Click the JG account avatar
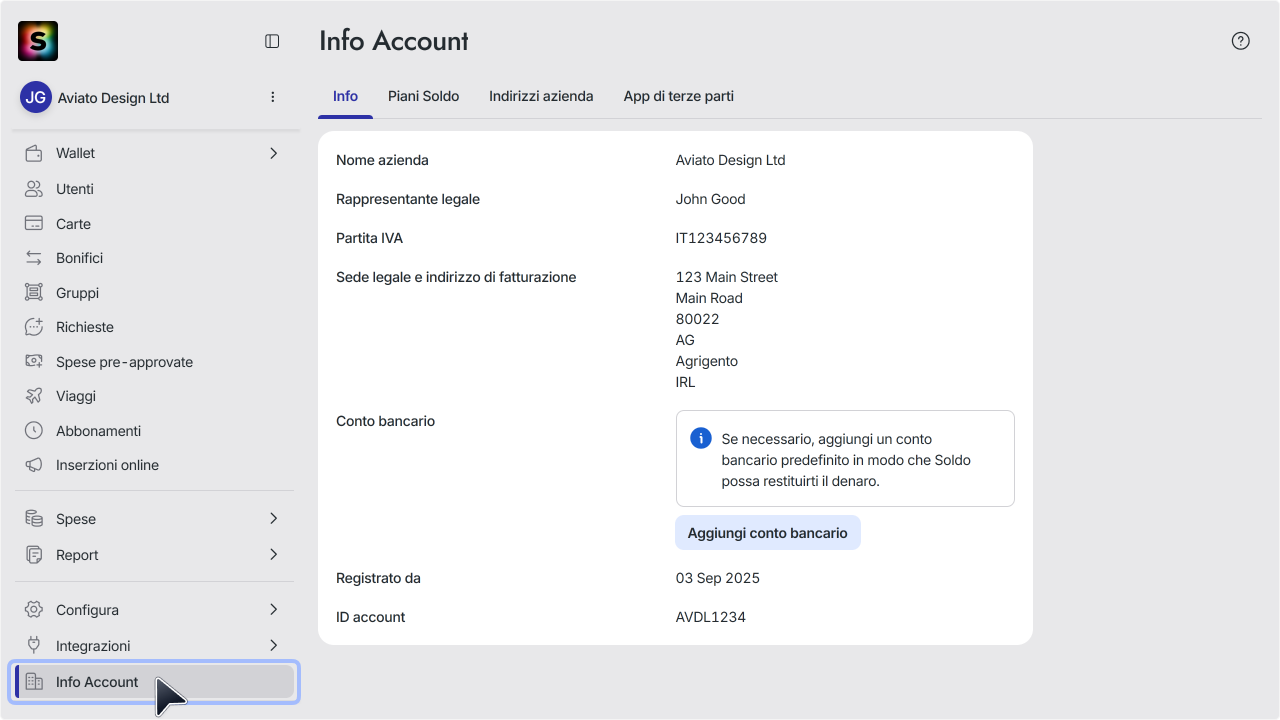1280x720 pixels. pos(36,97)
